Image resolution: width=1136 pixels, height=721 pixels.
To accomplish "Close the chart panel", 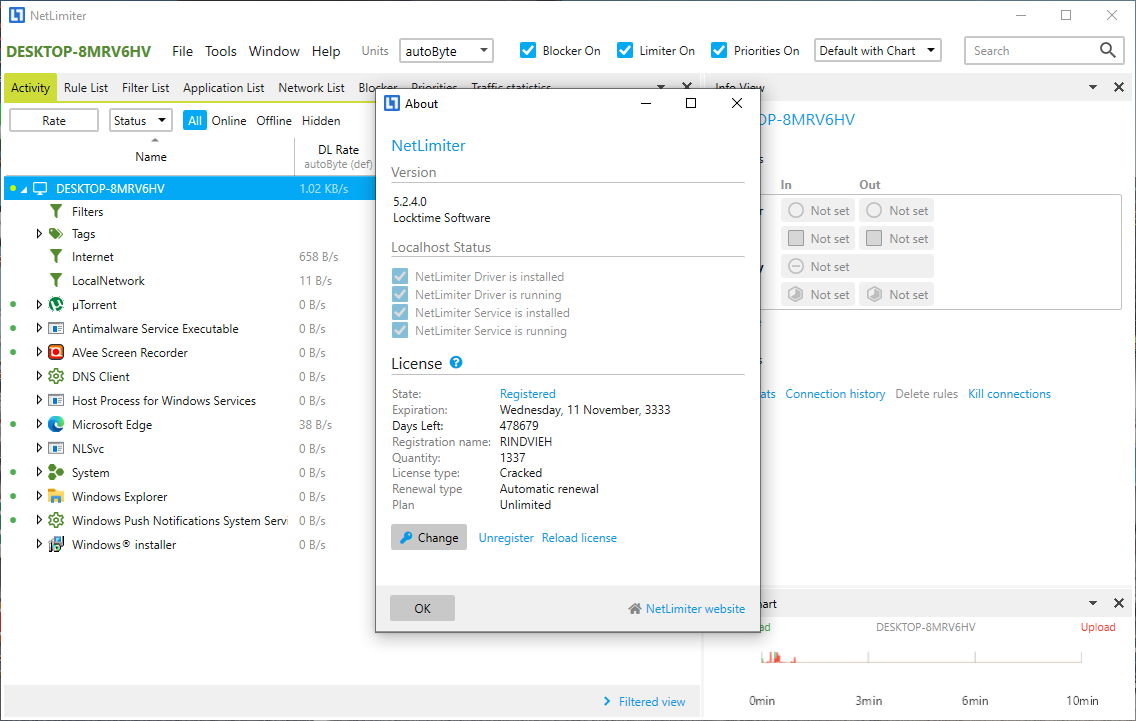I will point(1119,603).
